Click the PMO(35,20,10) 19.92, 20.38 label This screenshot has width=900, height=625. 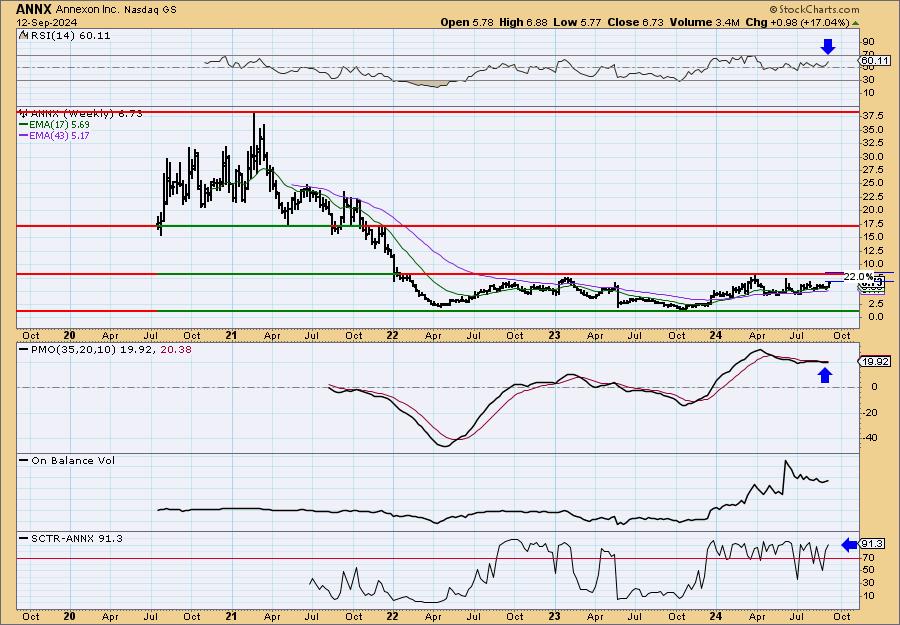click(110, 349)
